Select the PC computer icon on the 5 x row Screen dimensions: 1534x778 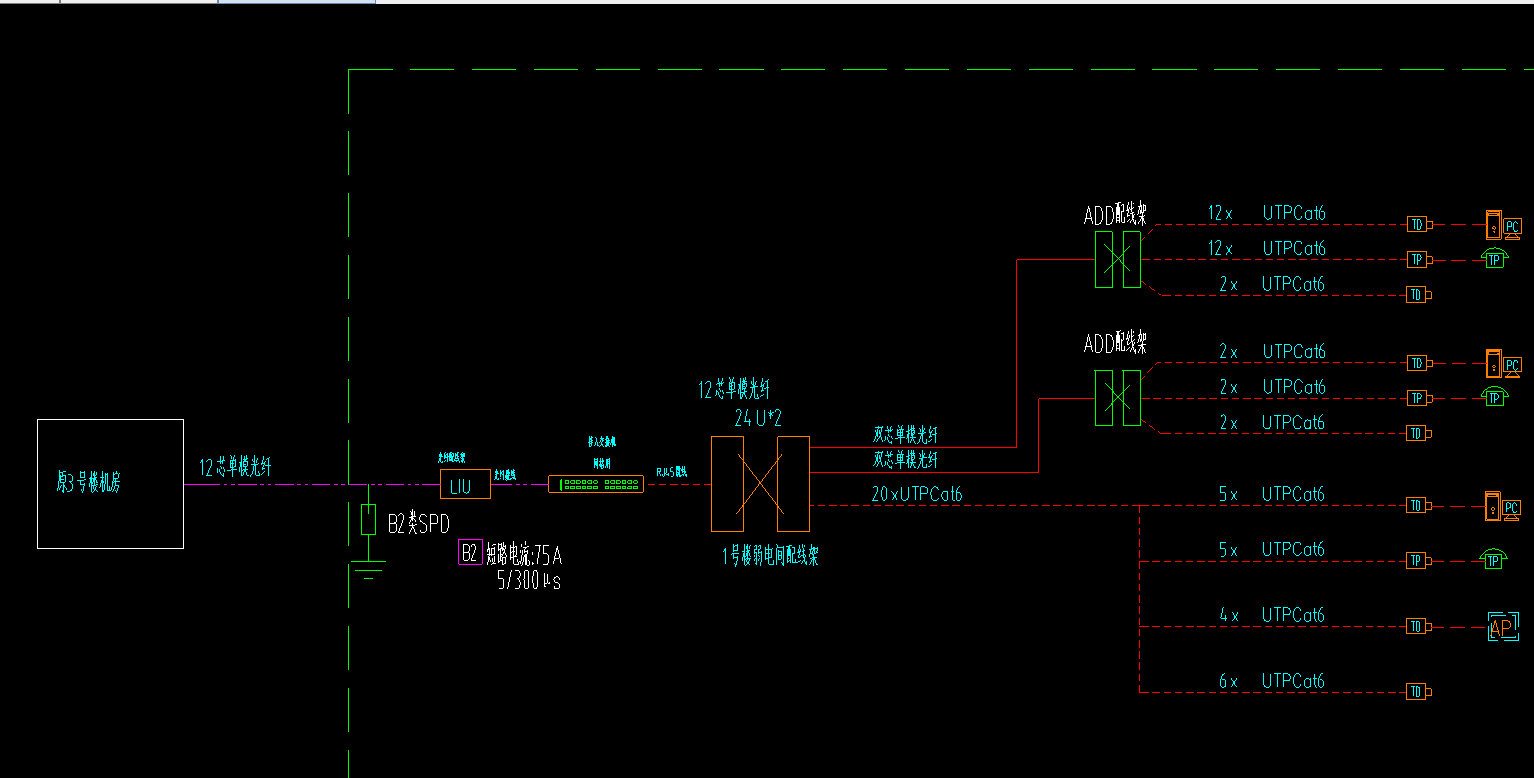point(1503,505)
